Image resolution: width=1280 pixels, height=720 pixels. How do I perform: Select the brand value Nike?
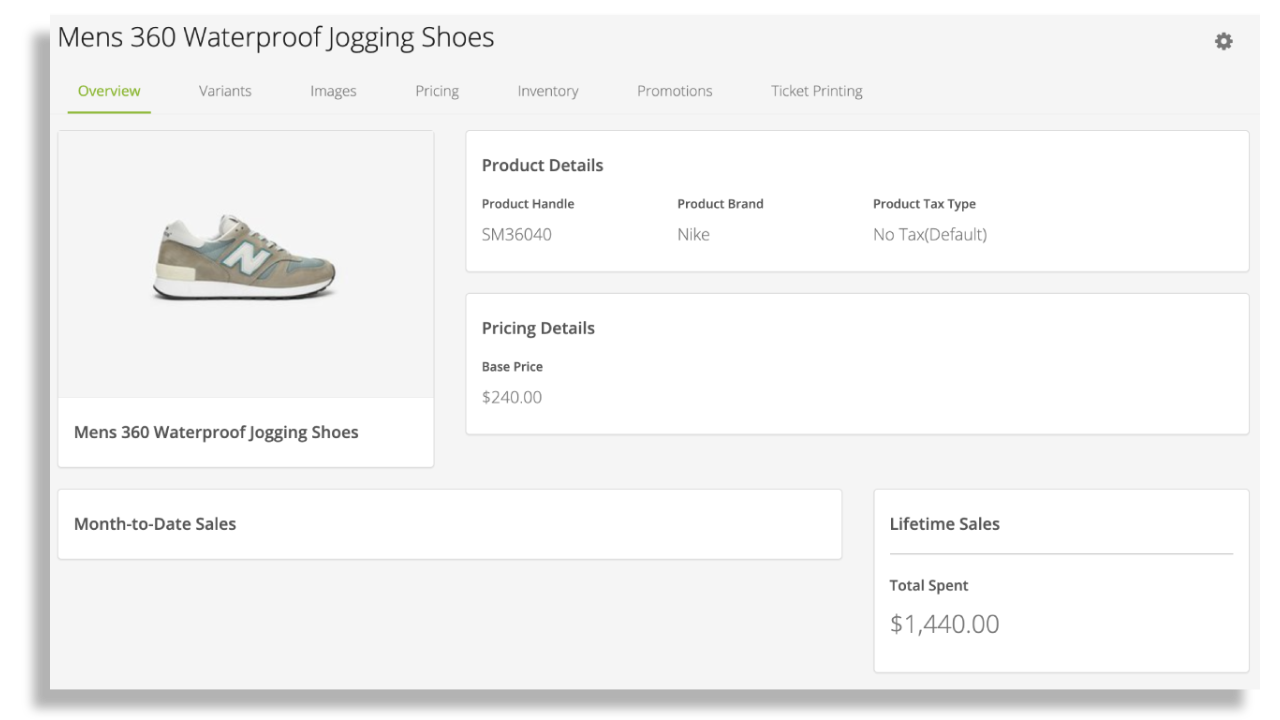click(x=693, y=235)
